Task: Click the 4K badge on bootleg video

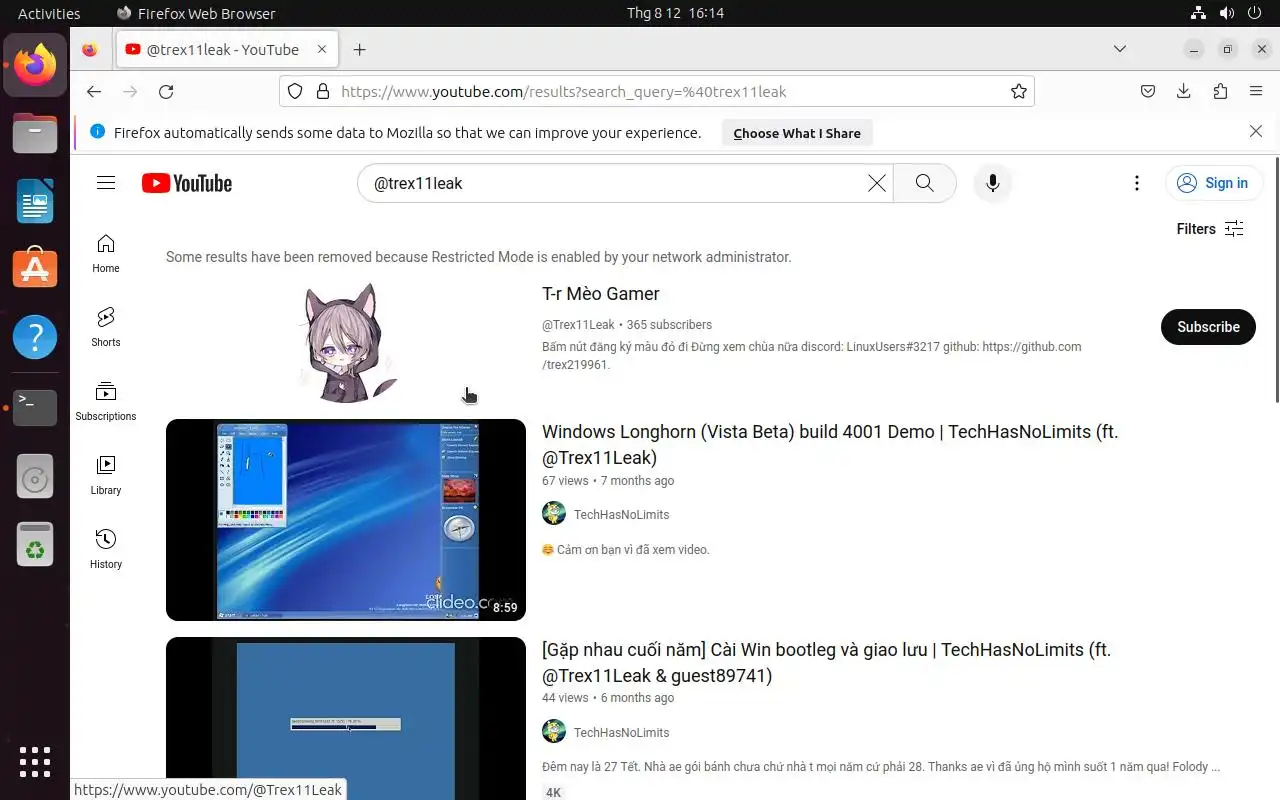Action: [554, 793]
